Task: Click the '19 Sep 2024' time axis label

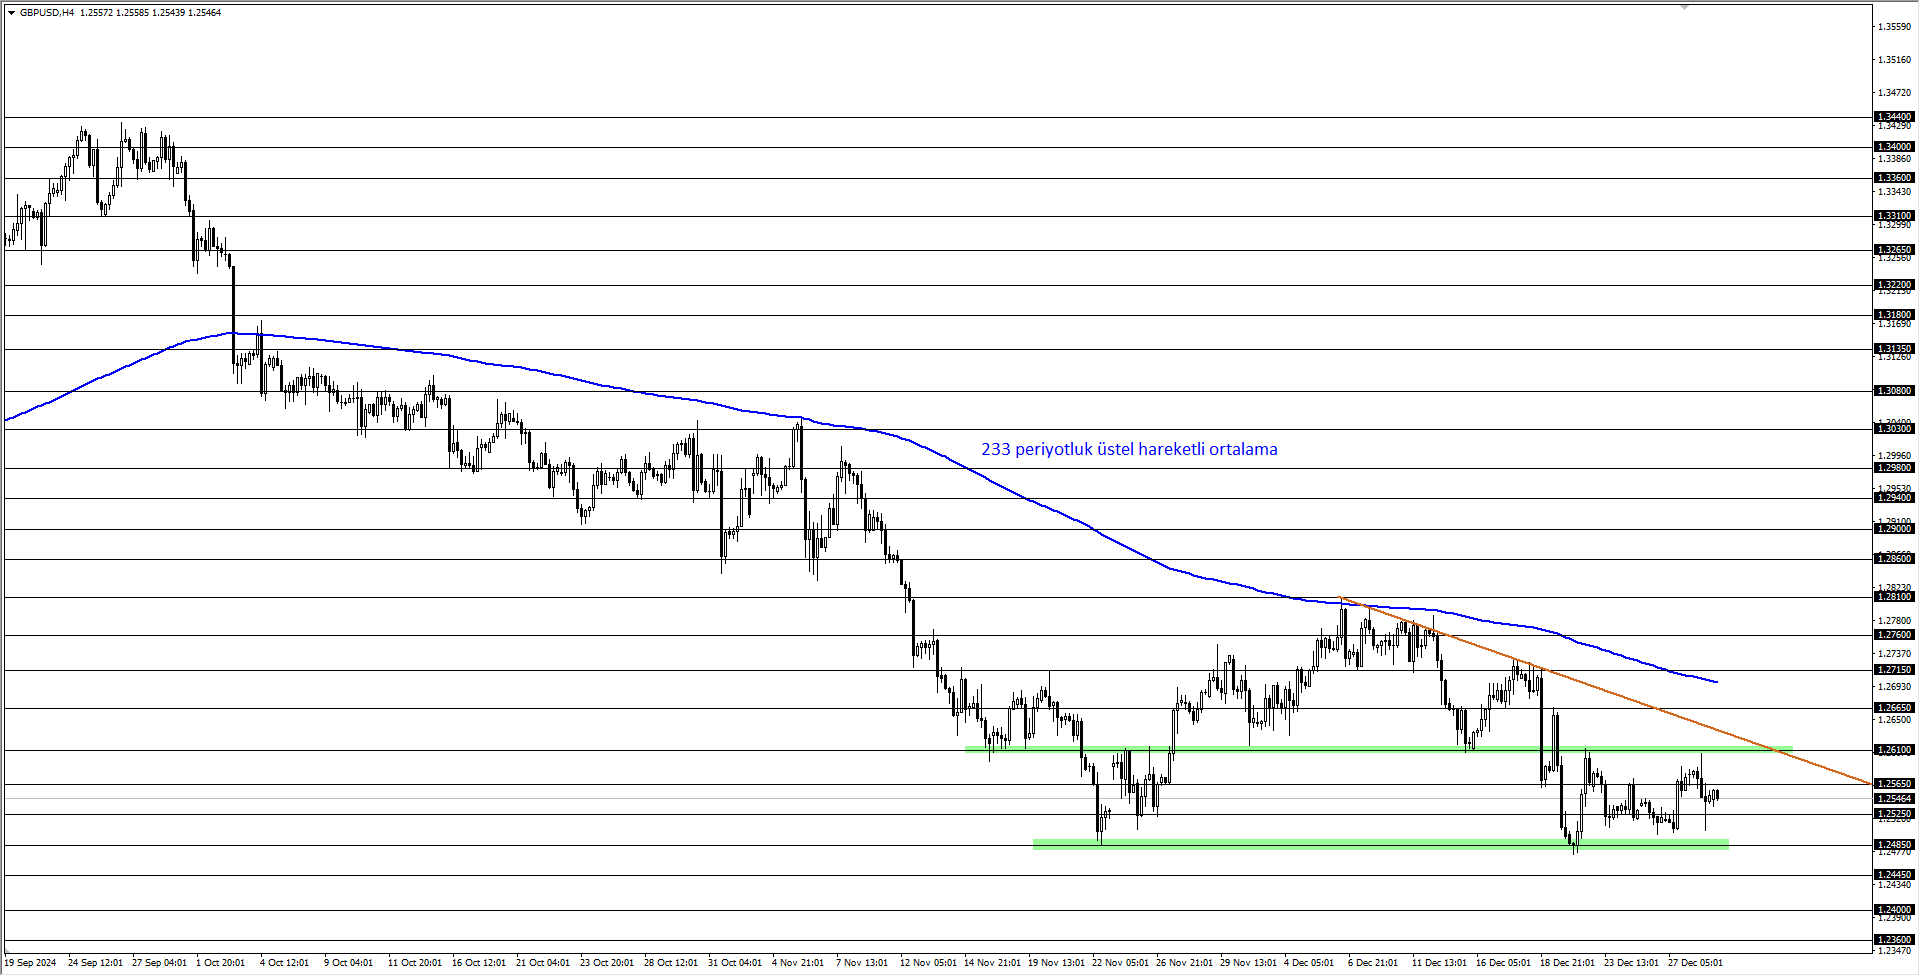Action: pyautogui.click(x=30, y=963)
